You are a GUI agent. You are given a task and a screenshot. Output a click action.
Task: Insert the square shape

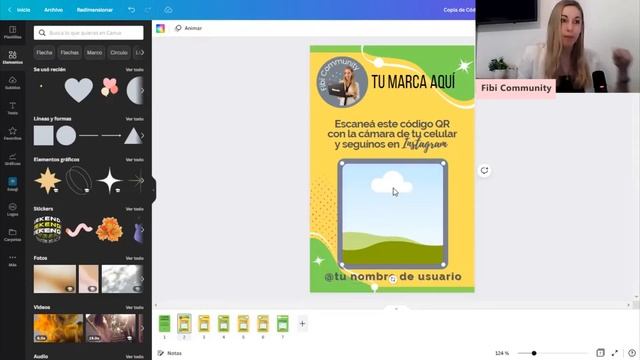click(x=43, y=136)
